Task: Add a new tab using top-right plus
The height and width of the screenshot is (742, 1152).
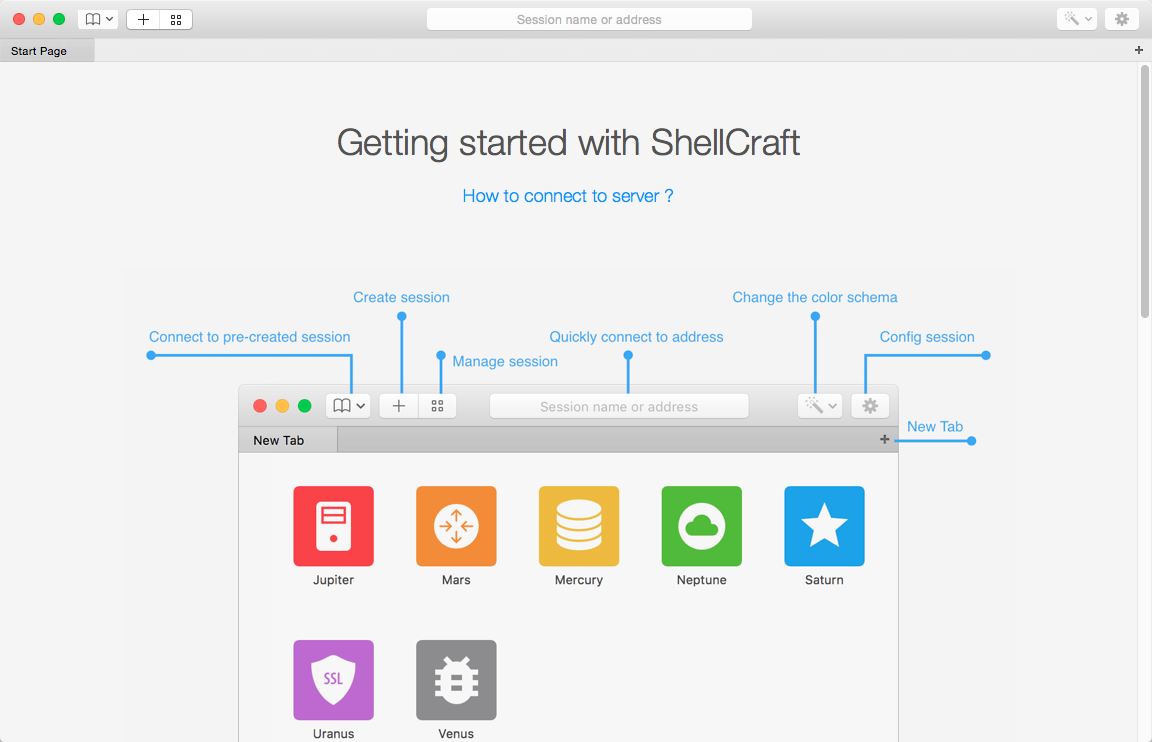Action: (1139, 50)
